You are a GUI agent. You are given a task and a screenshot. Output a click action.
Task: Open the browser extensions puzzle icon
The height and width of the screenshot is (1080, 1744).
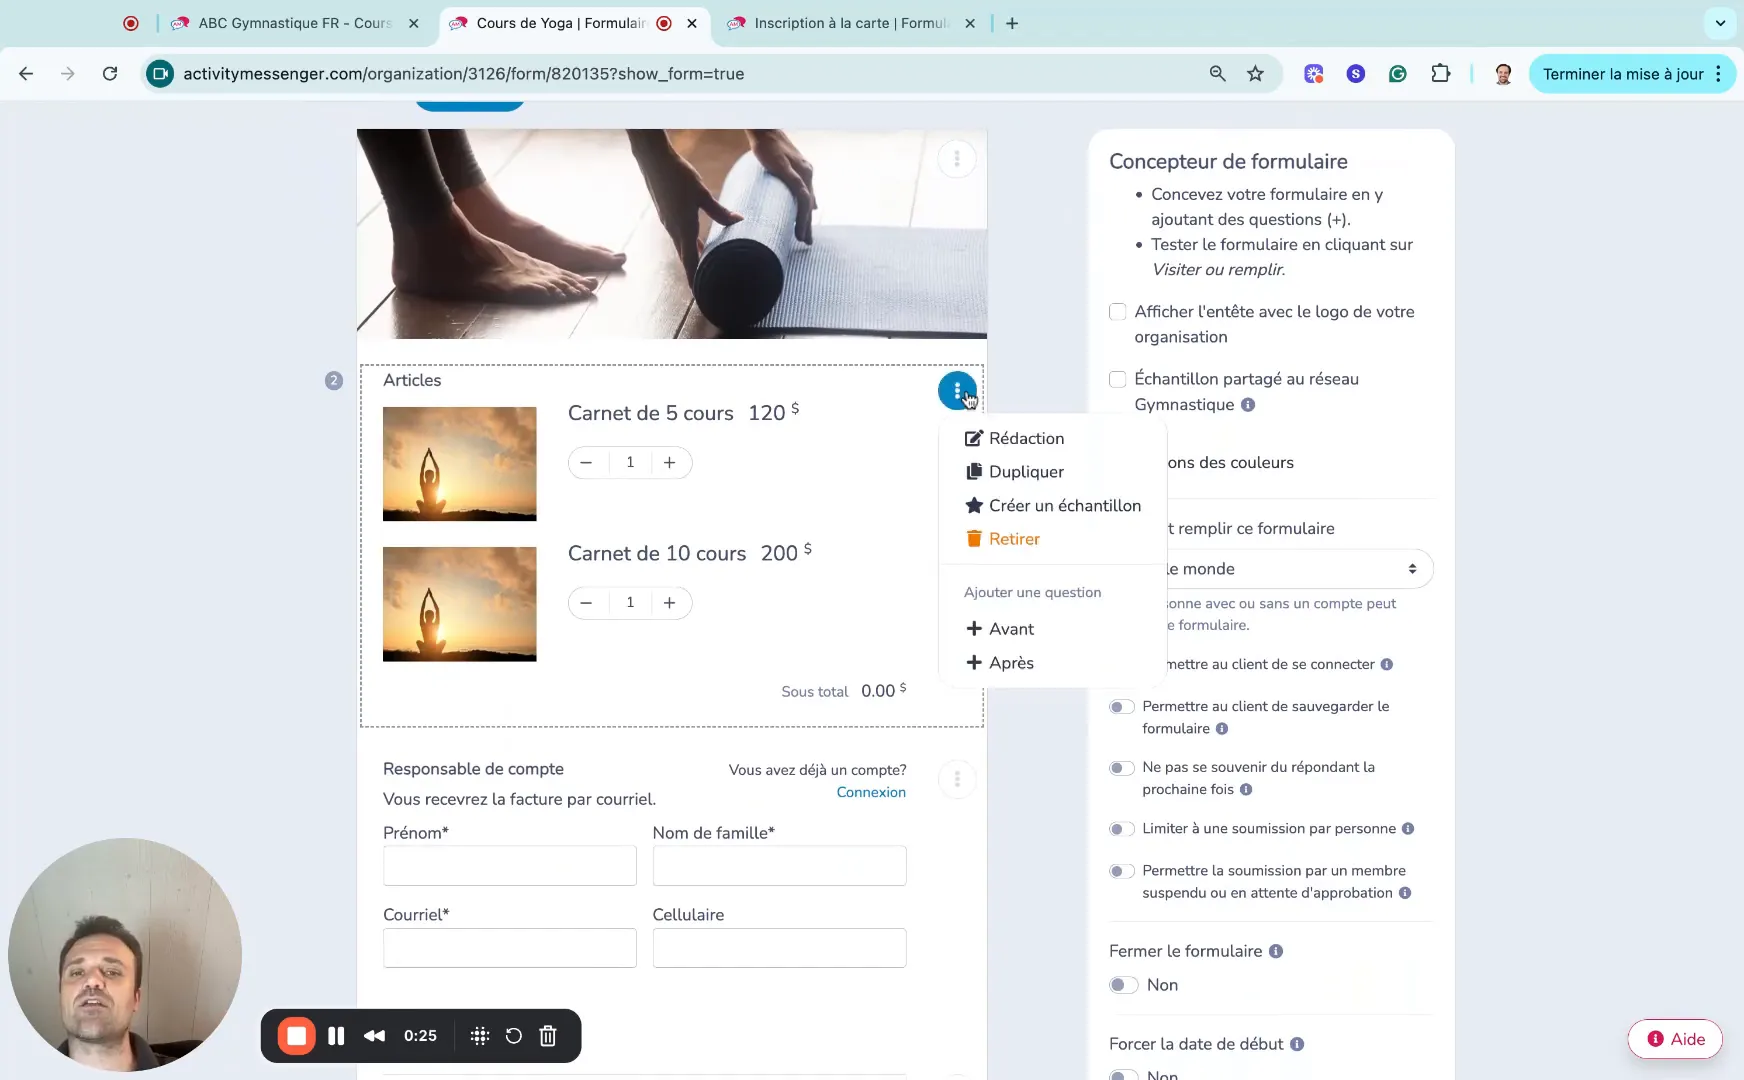(x=1441, y=73)
